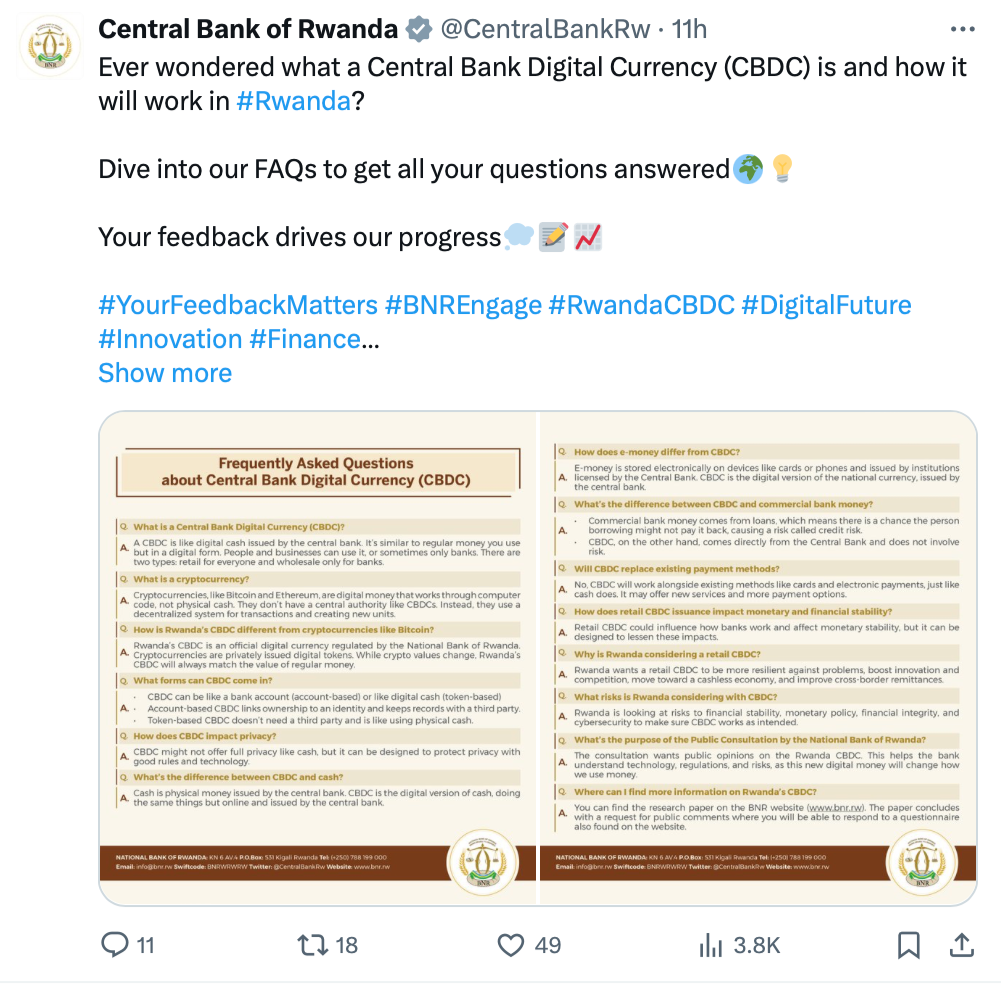Open the #Innovation hashtag
Screen dimensions: 1001x987
point(170,339)
